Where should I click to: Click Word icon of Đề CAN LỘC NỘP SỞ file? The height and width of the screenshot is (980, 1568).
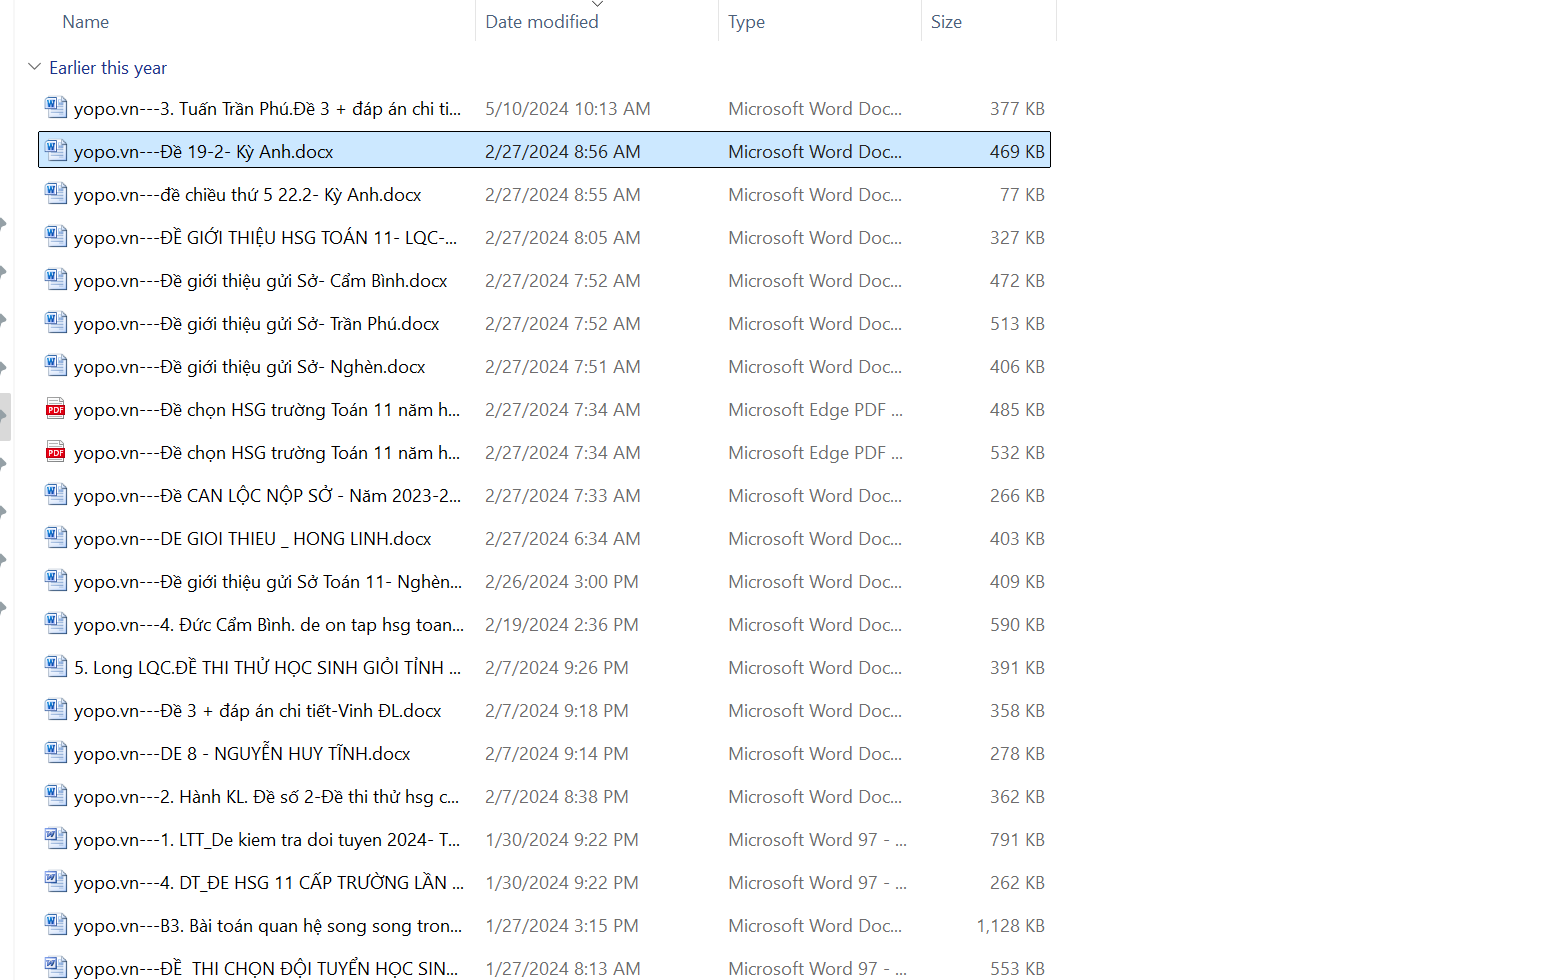(56, 494)
